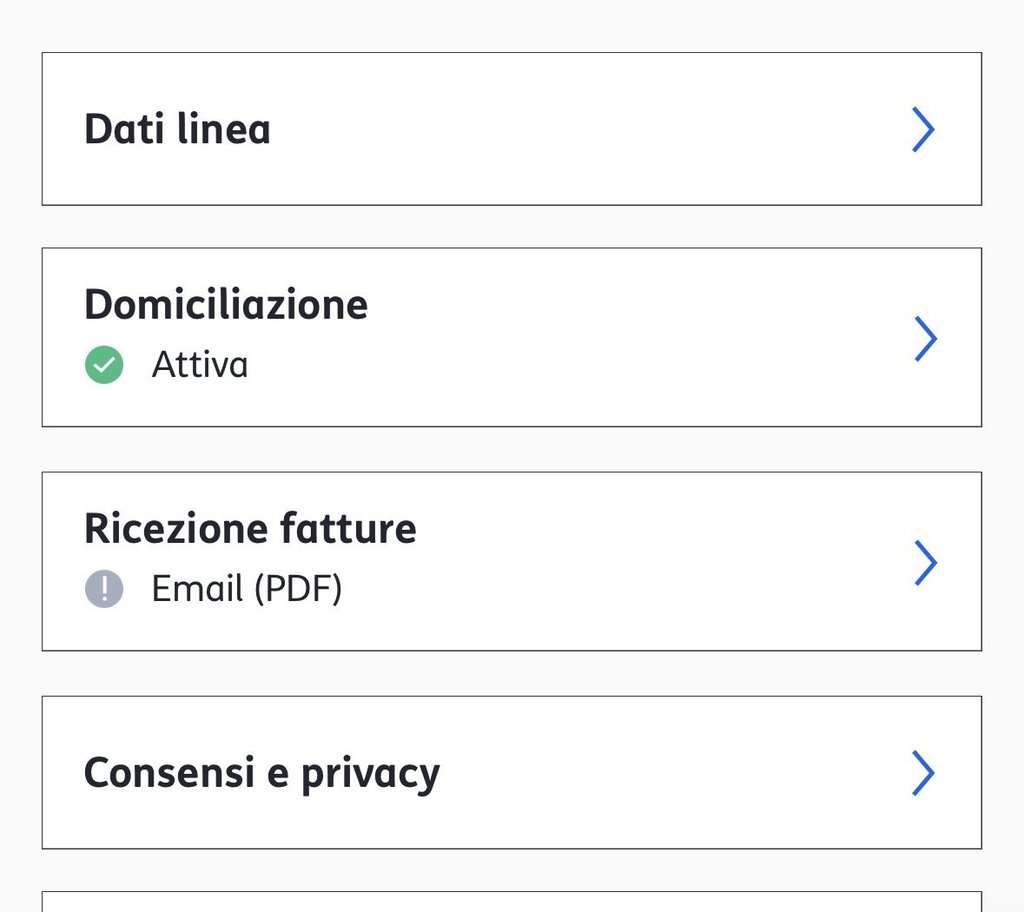The image size is (1024, 912).
Task: Click the chevron arrow on Dati linea
Action: (x=923, y=130)
